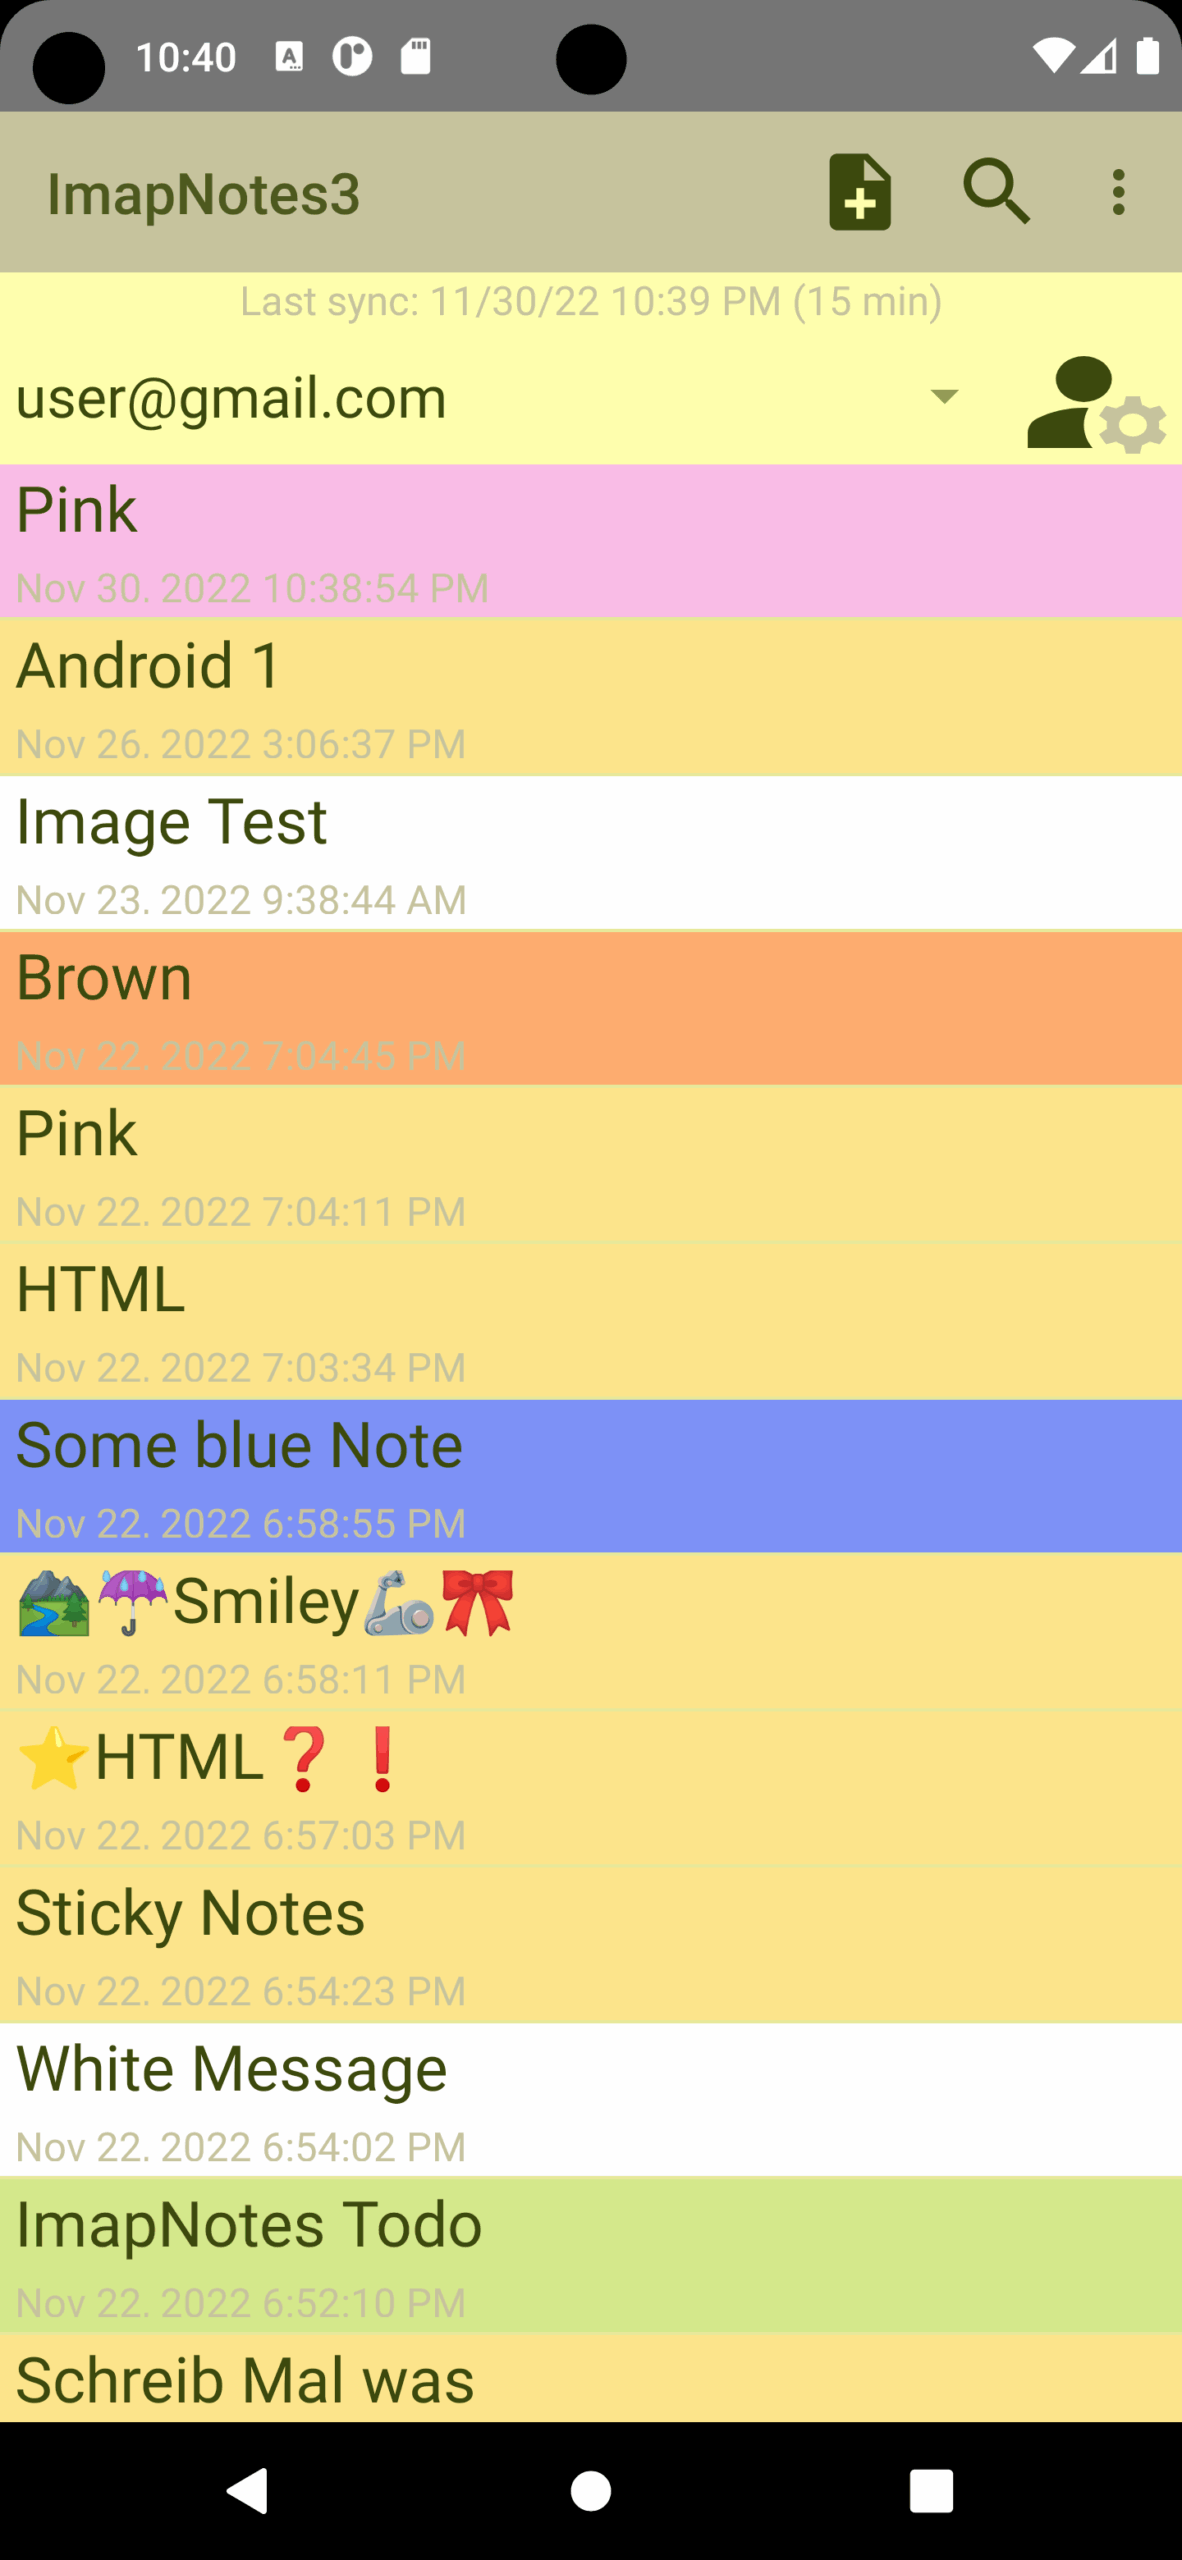Expand the account dropdown arrow
The image size is (1182, 2560).
(x=944, y=397)
